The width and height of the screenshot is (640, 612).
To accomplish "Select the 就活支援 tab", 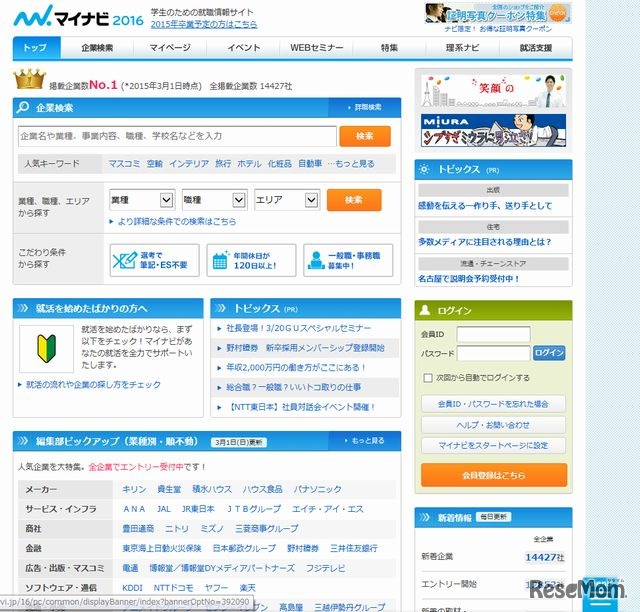I will click(536, 48).
